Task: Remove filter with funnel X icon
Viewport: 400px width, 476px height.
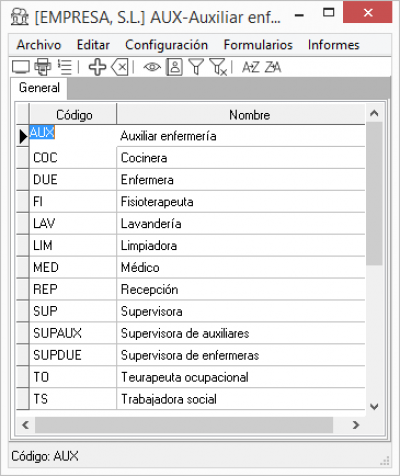Action: click(218, 67)
